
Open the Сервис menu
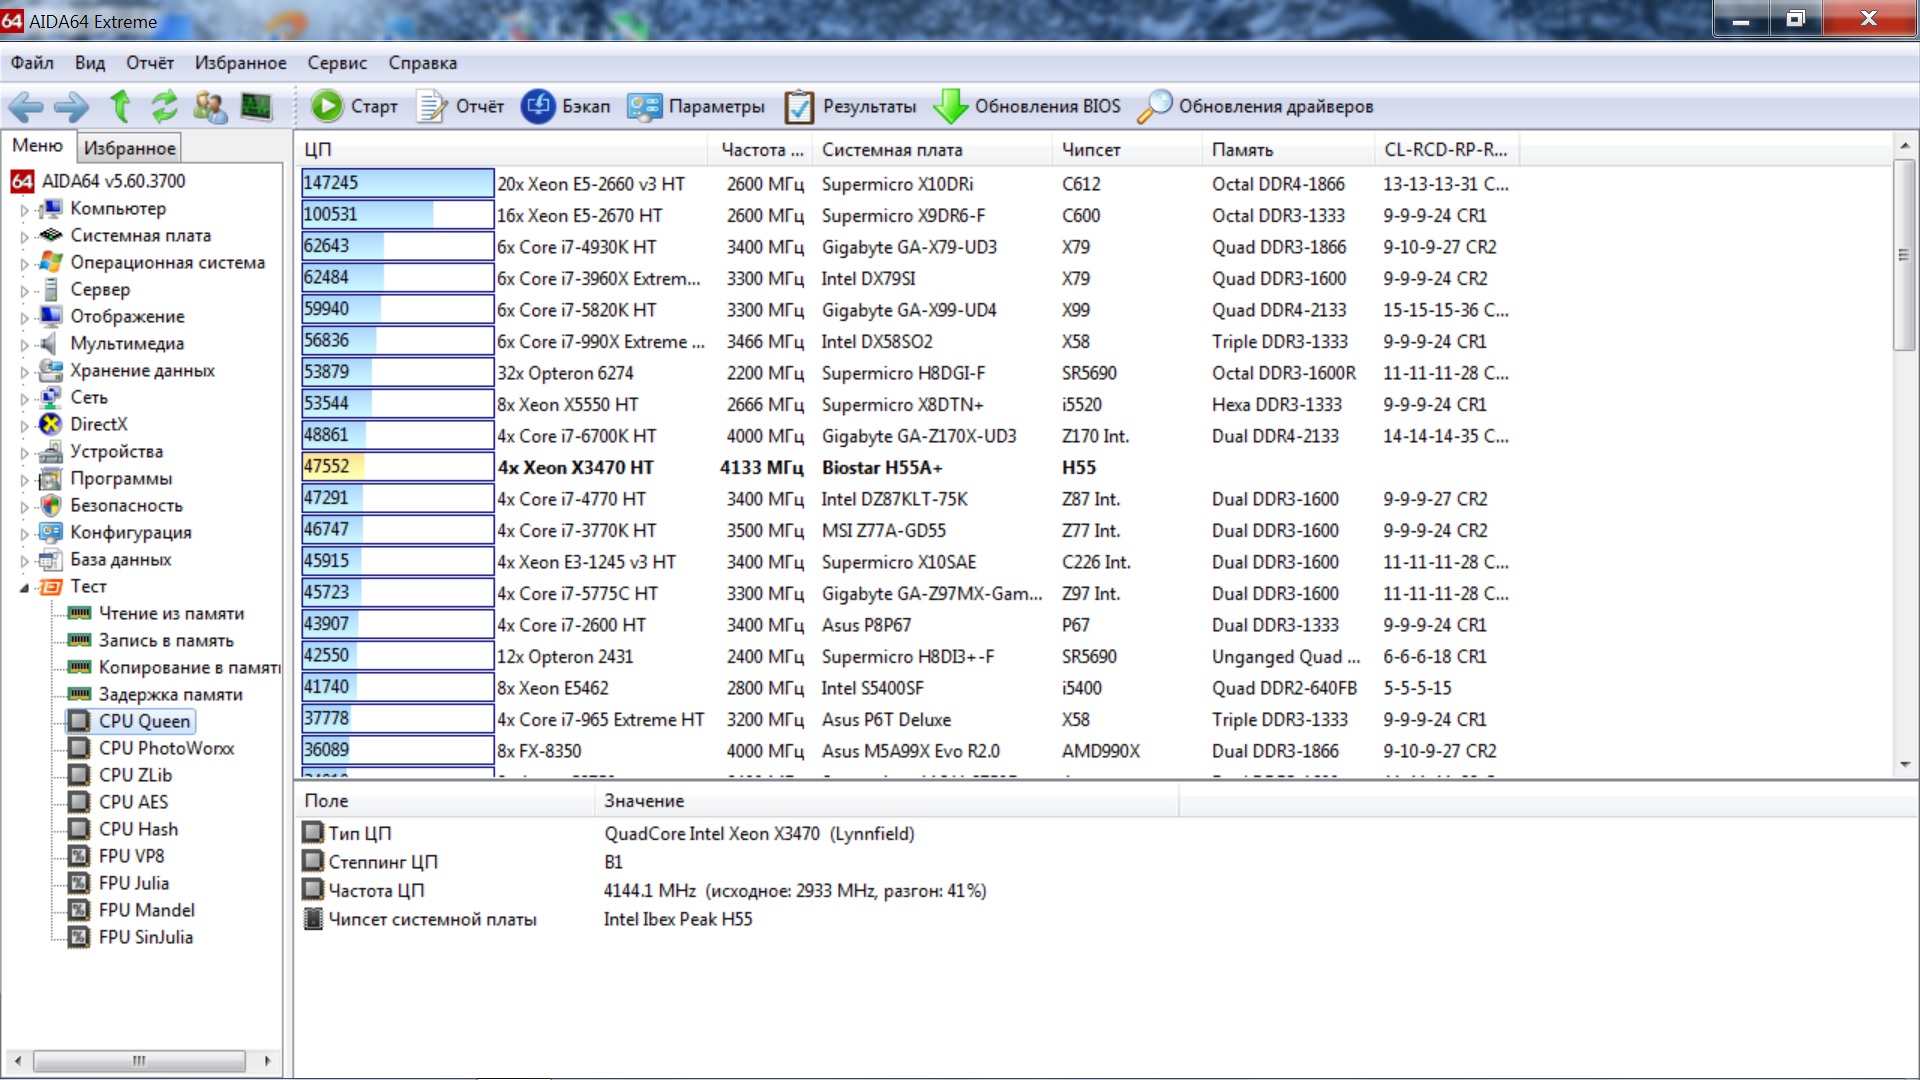tap(337, 63)
